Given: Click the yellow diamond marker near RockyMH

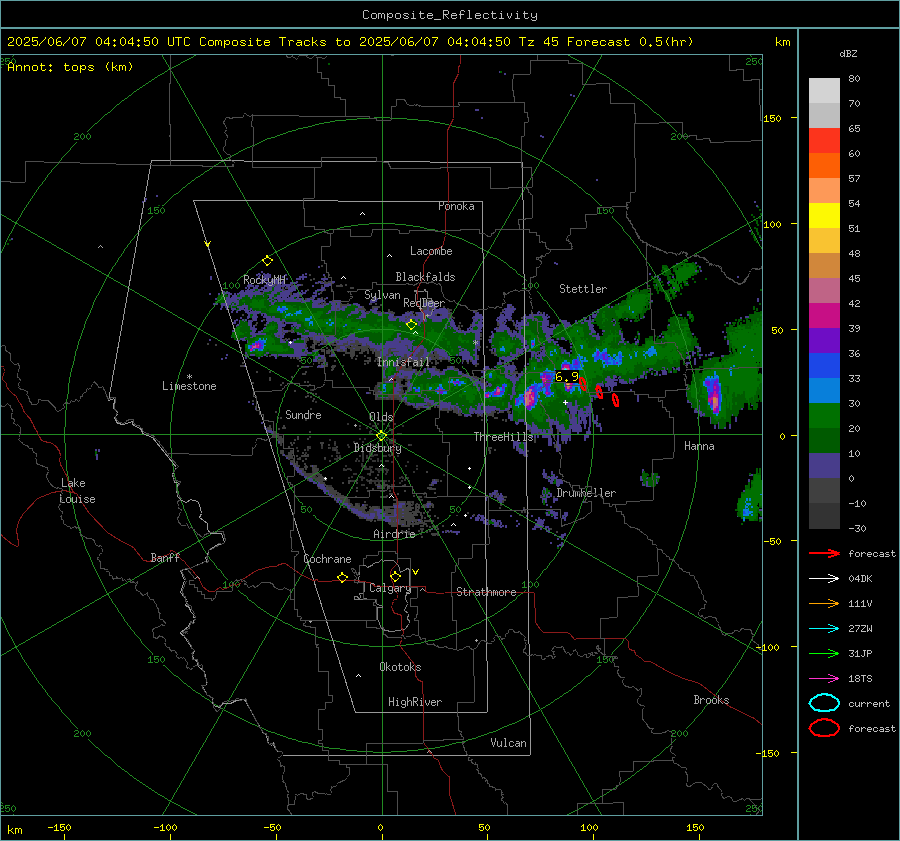Looking at the screenshot, I should click(x=267, y=261).
